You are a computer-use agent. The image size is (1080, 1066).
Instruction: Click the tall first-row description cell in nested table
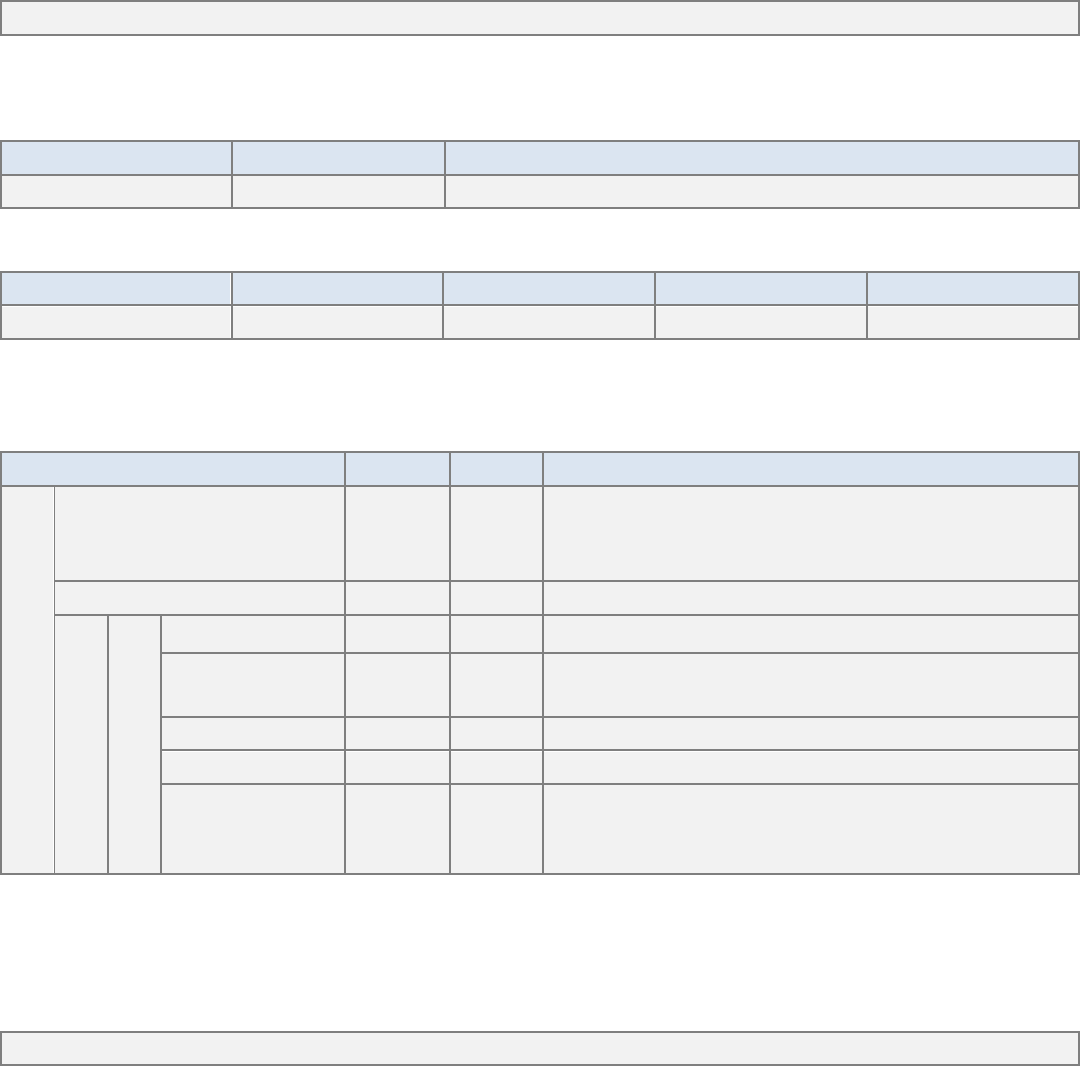tap(811, 533)
